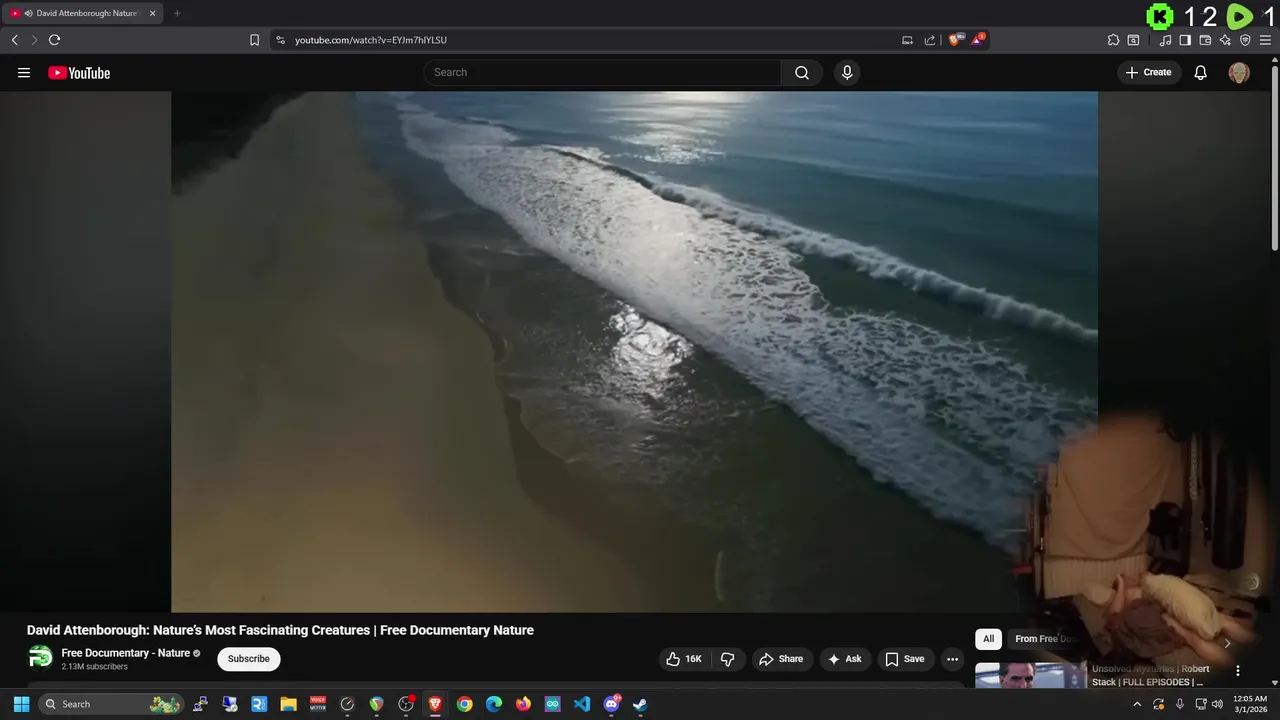Click the install/cast icon in address bar
Viewport: 1280px width, 720px height.
point(907,40)
